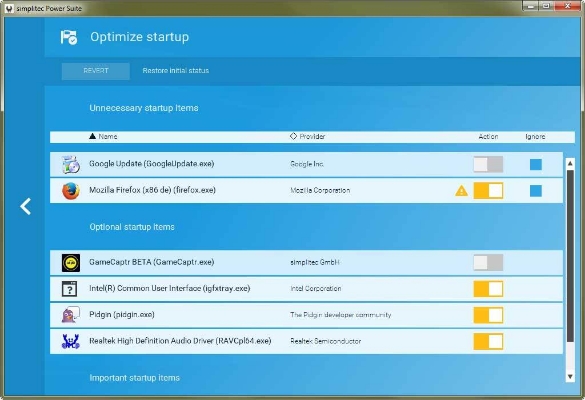Click the back arrow chevron on left sidebar
585x400 pixels.
coord(25,206)
